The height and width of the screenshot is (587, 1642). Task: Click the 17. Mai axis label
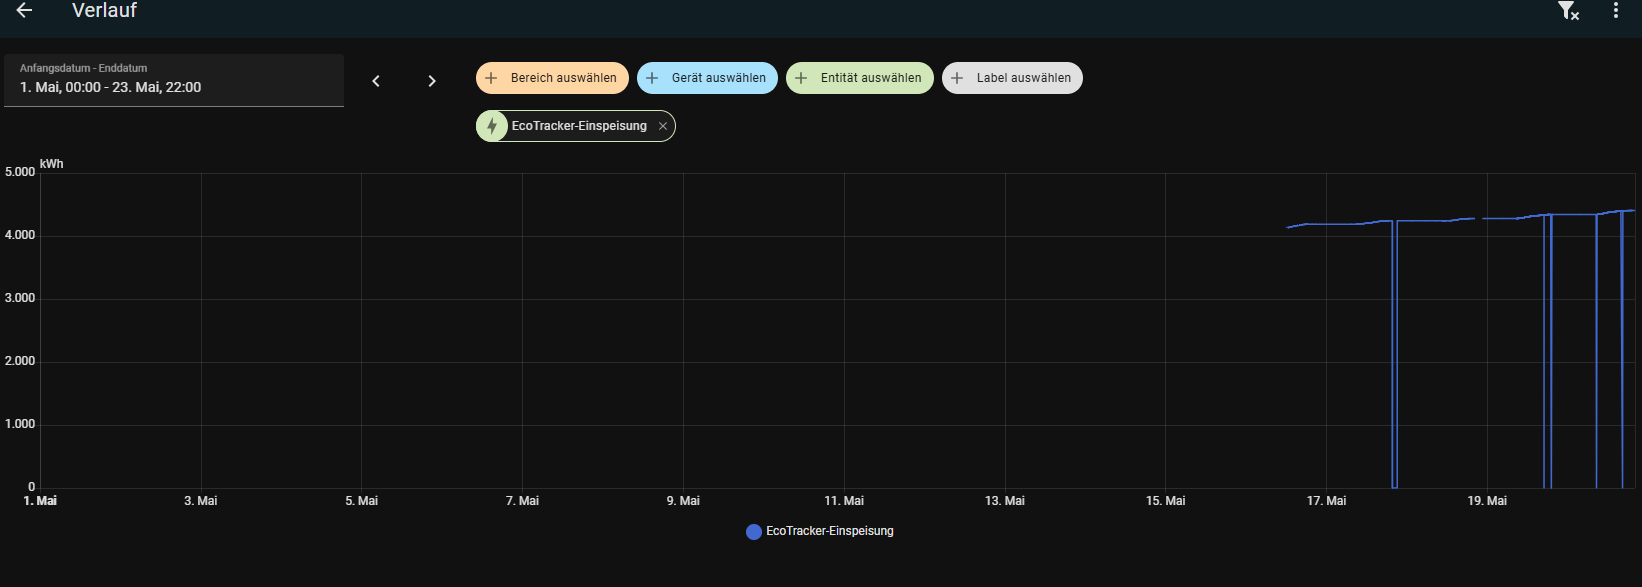click(1326, 501)
